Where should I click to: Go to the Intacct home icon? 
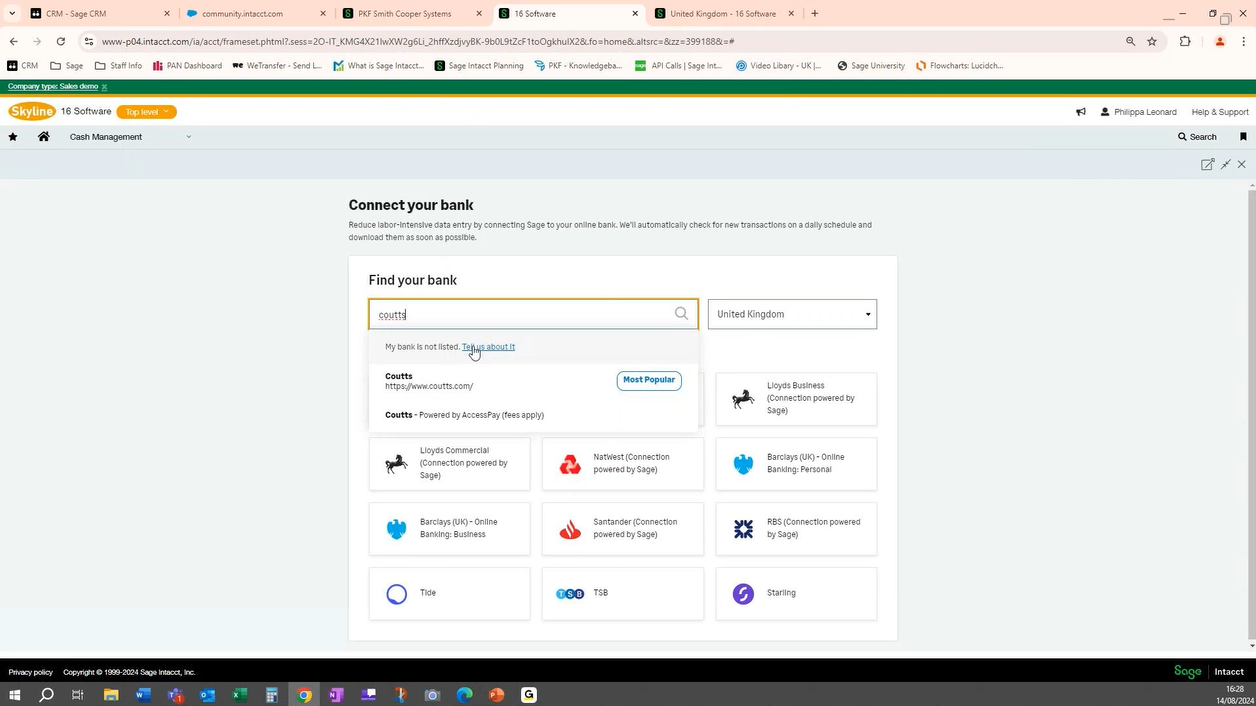pyautogui.click(x=44, y=137)
